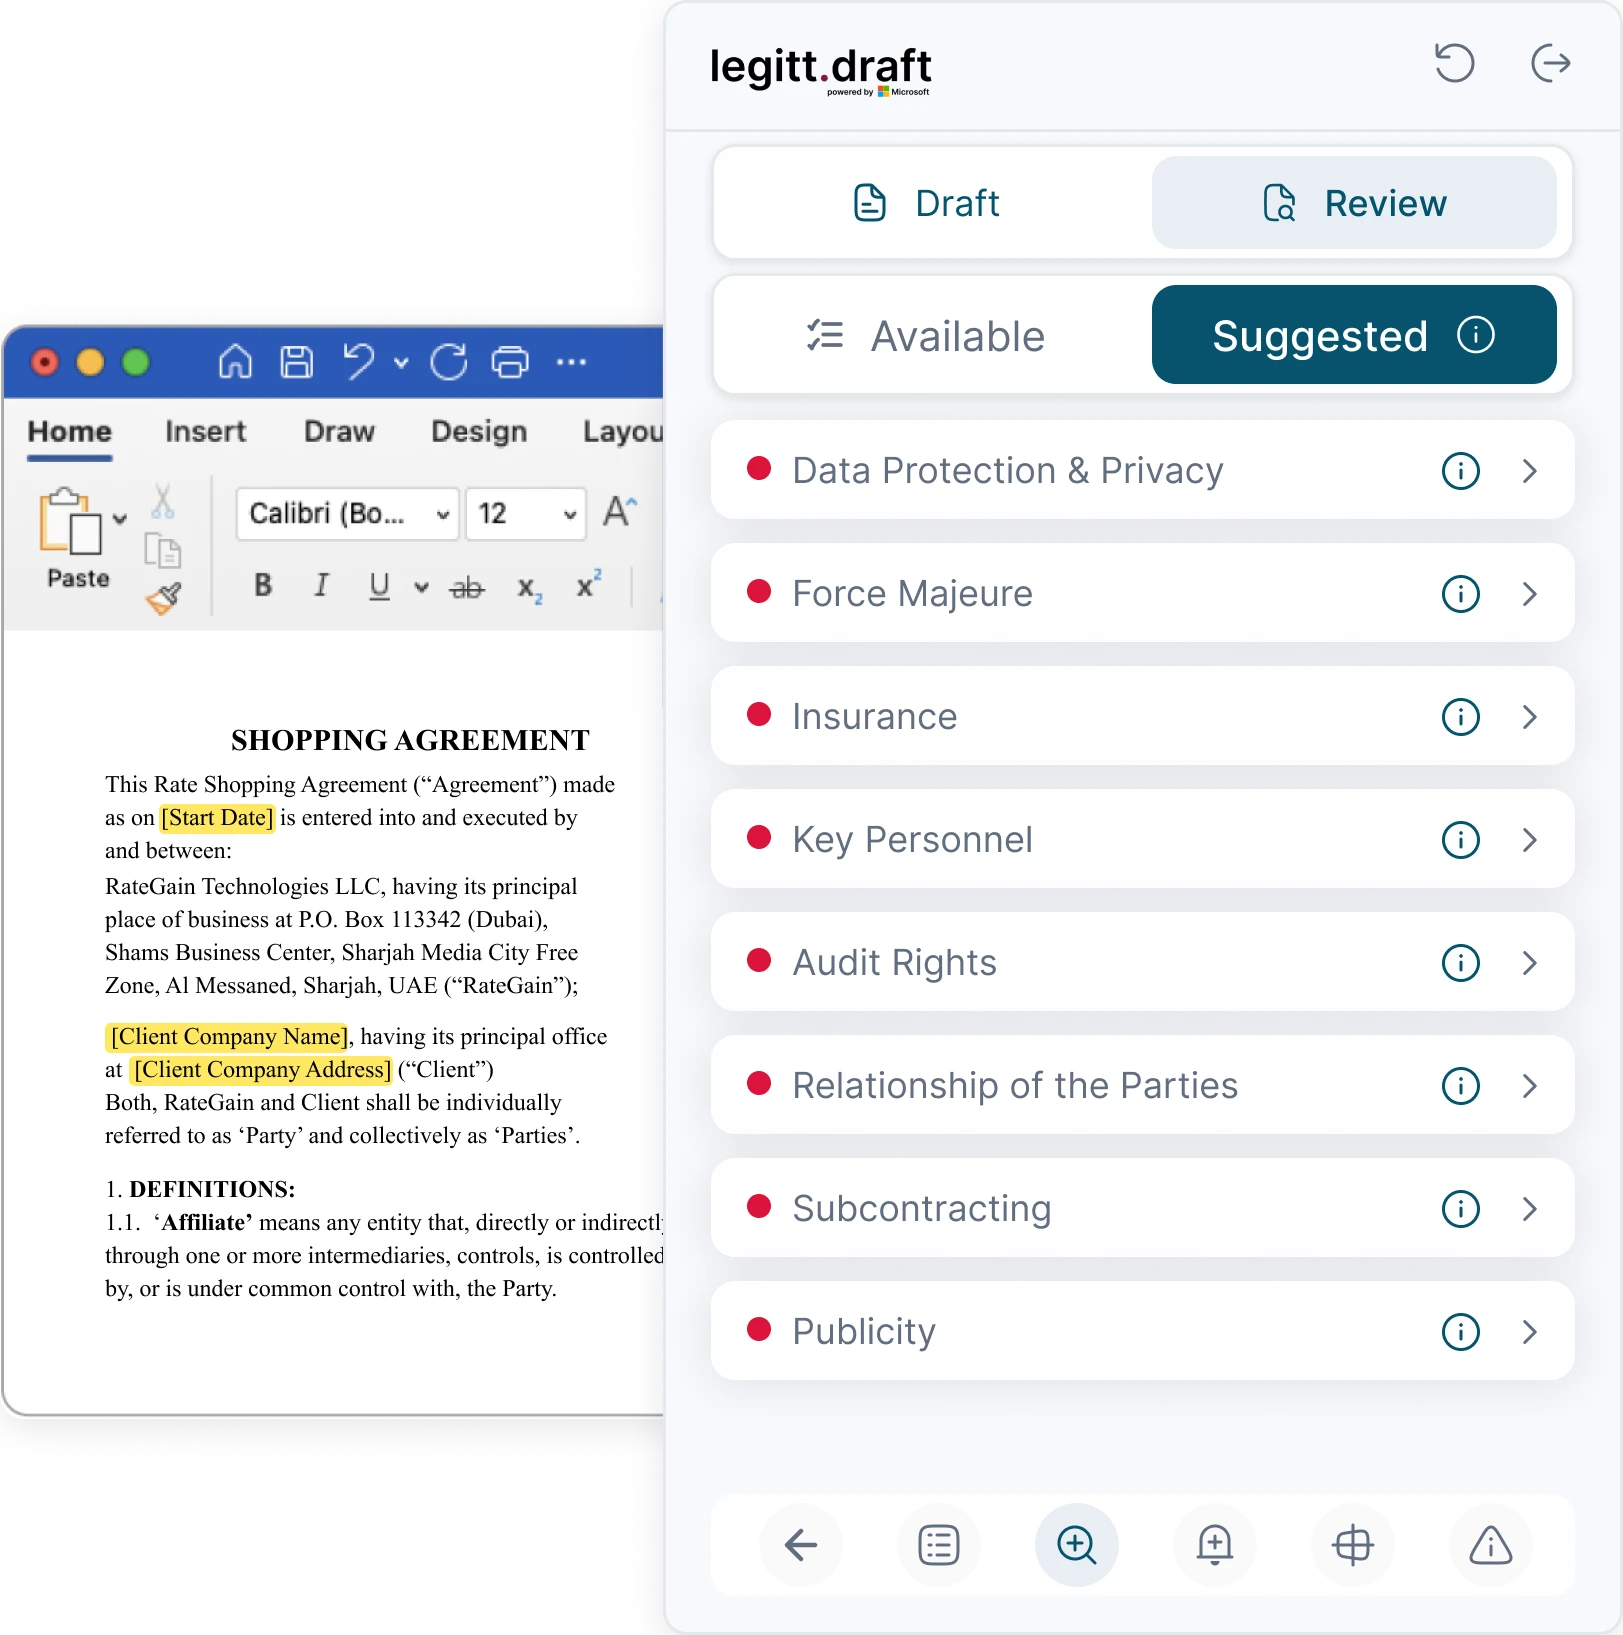Click the Print icon in Word toolbar
The image size is (1623, 1635).
click(510, 361)
